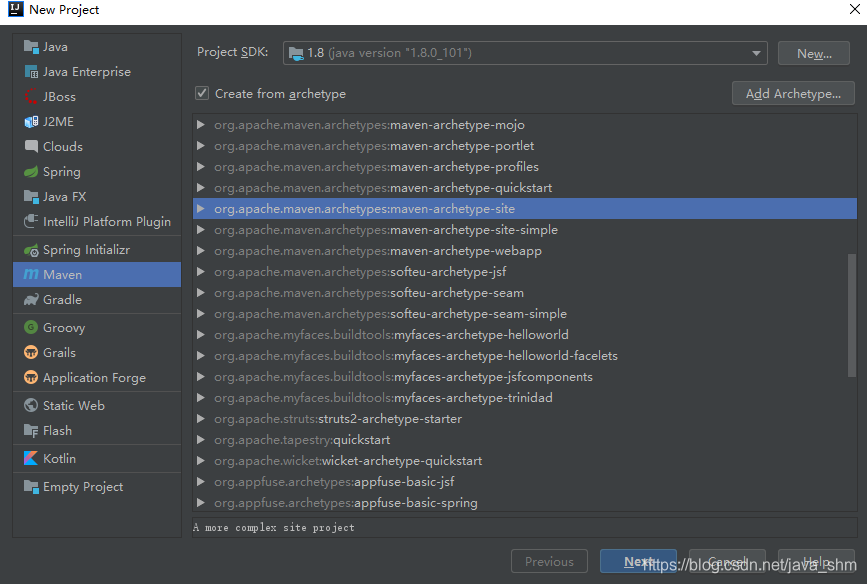Click the Clouds icon
This screenshot has width=867, height=584.
31,146
